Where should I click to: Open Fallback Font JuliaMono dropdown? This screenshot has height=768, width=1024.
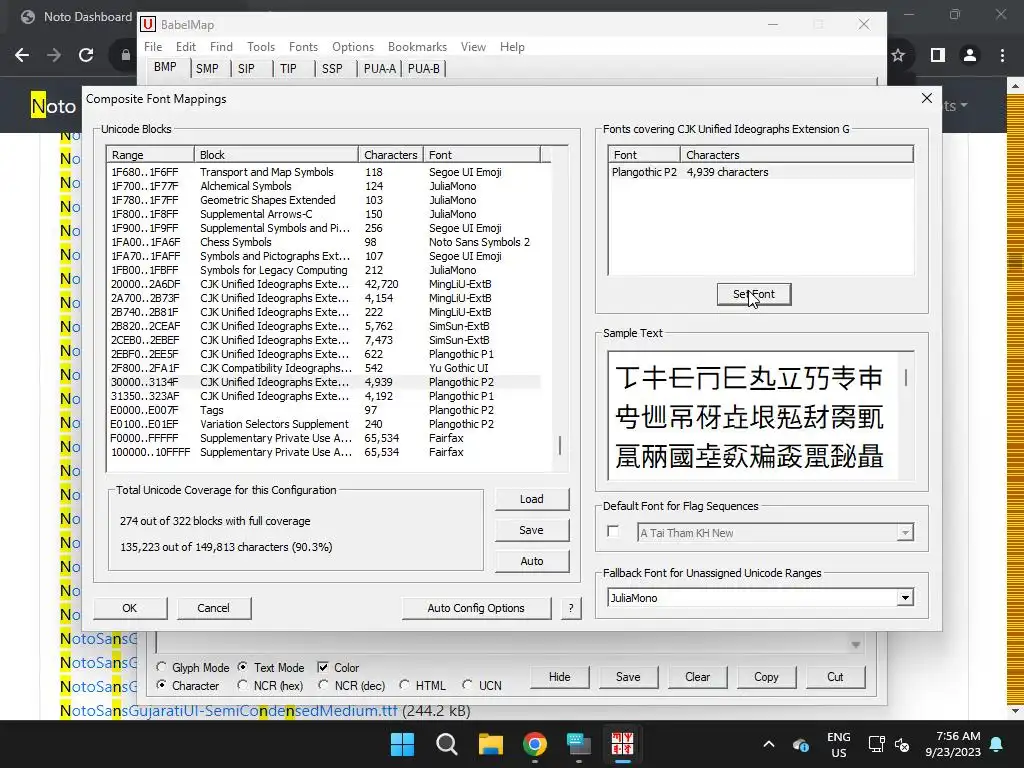pos(904,598)
